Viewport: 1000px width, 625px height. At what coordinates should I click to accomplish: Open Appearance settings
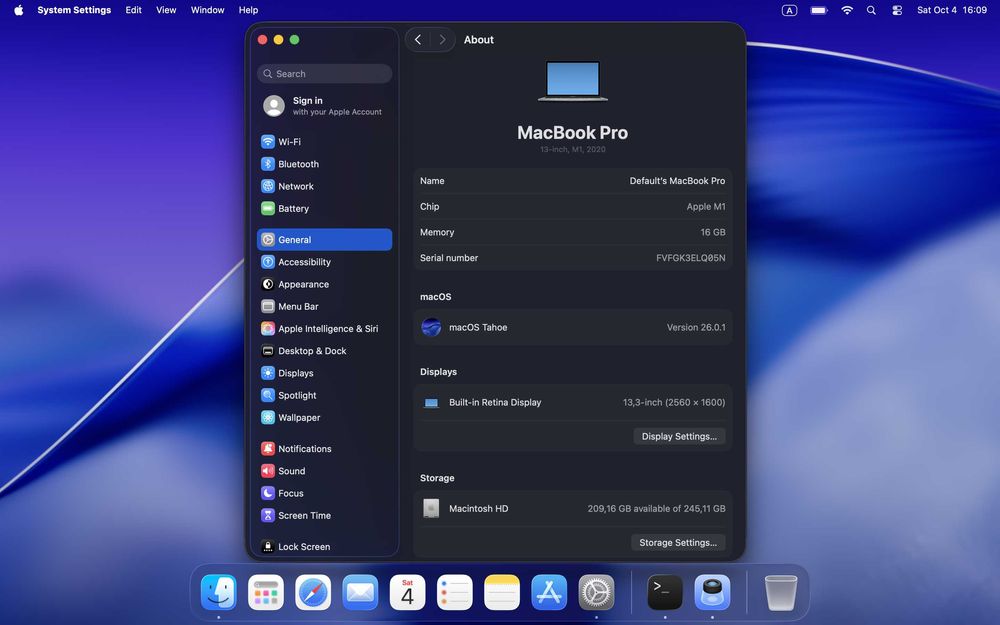click(324, 284)
